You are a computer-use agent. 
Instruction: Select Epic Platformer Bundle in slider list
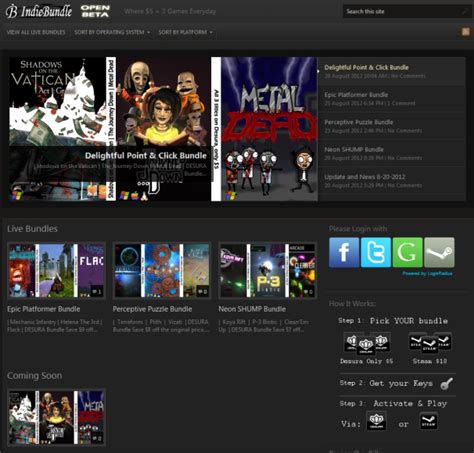click(x=356, y=95)
